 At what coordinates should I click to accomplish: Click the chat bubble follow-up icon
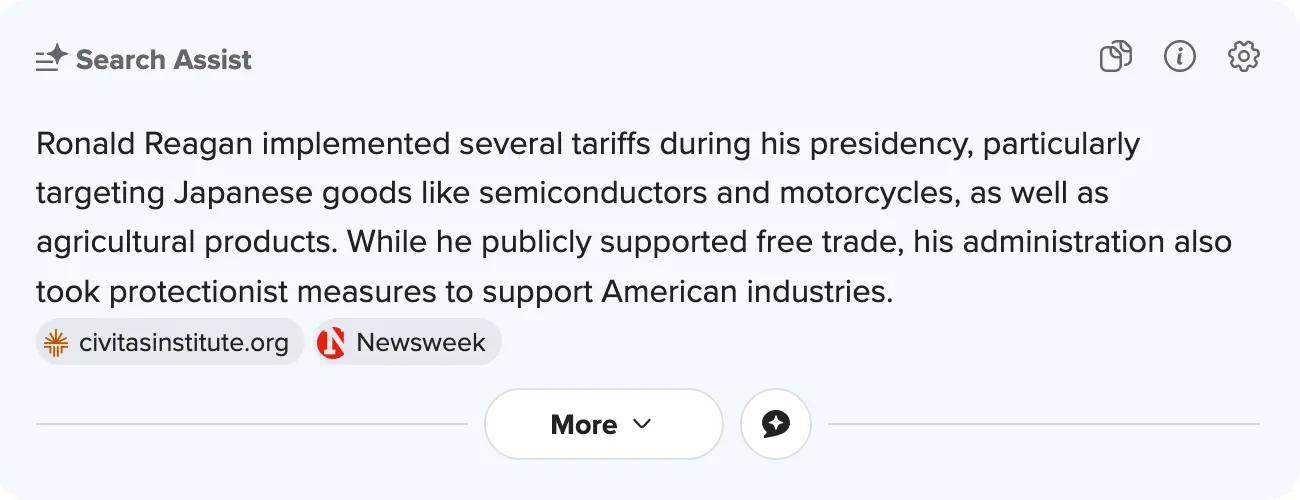tap(776, 424)
